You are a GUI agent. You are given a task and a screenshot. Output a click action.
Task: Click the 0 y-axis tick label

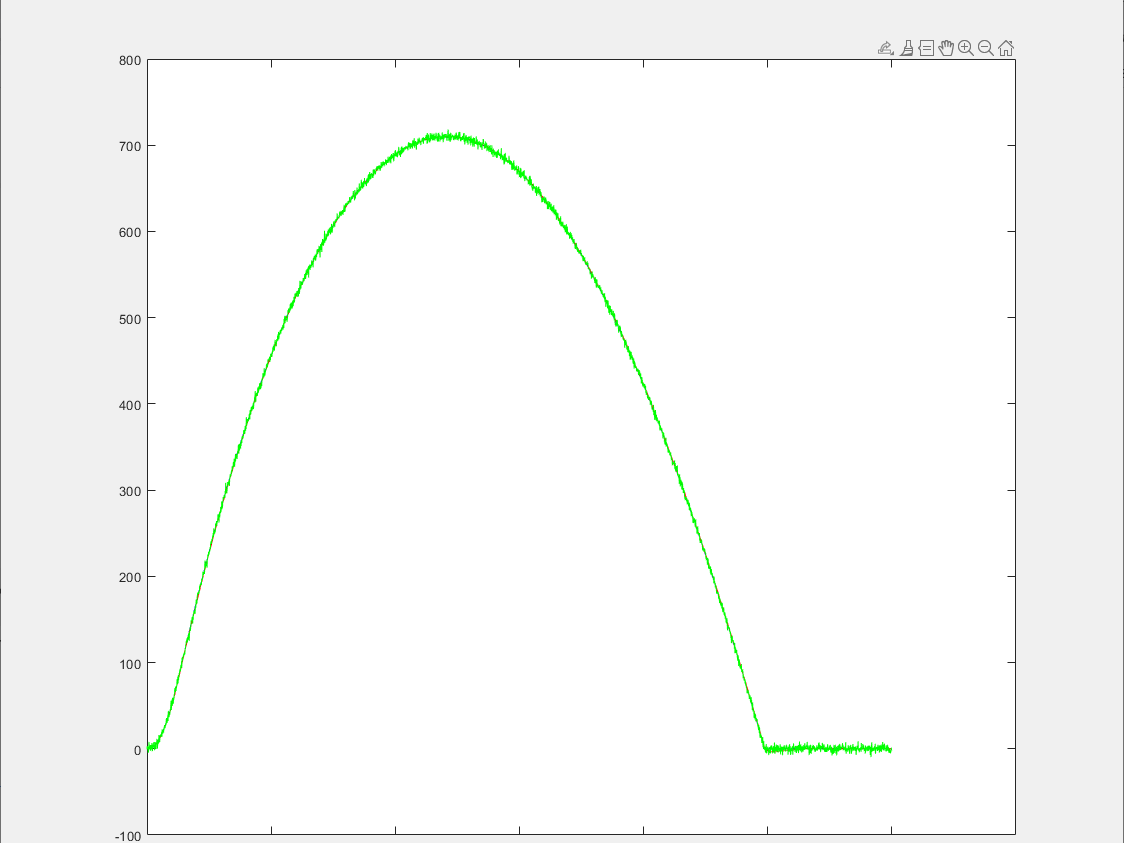pyautogui.click(x=137, y=749)
